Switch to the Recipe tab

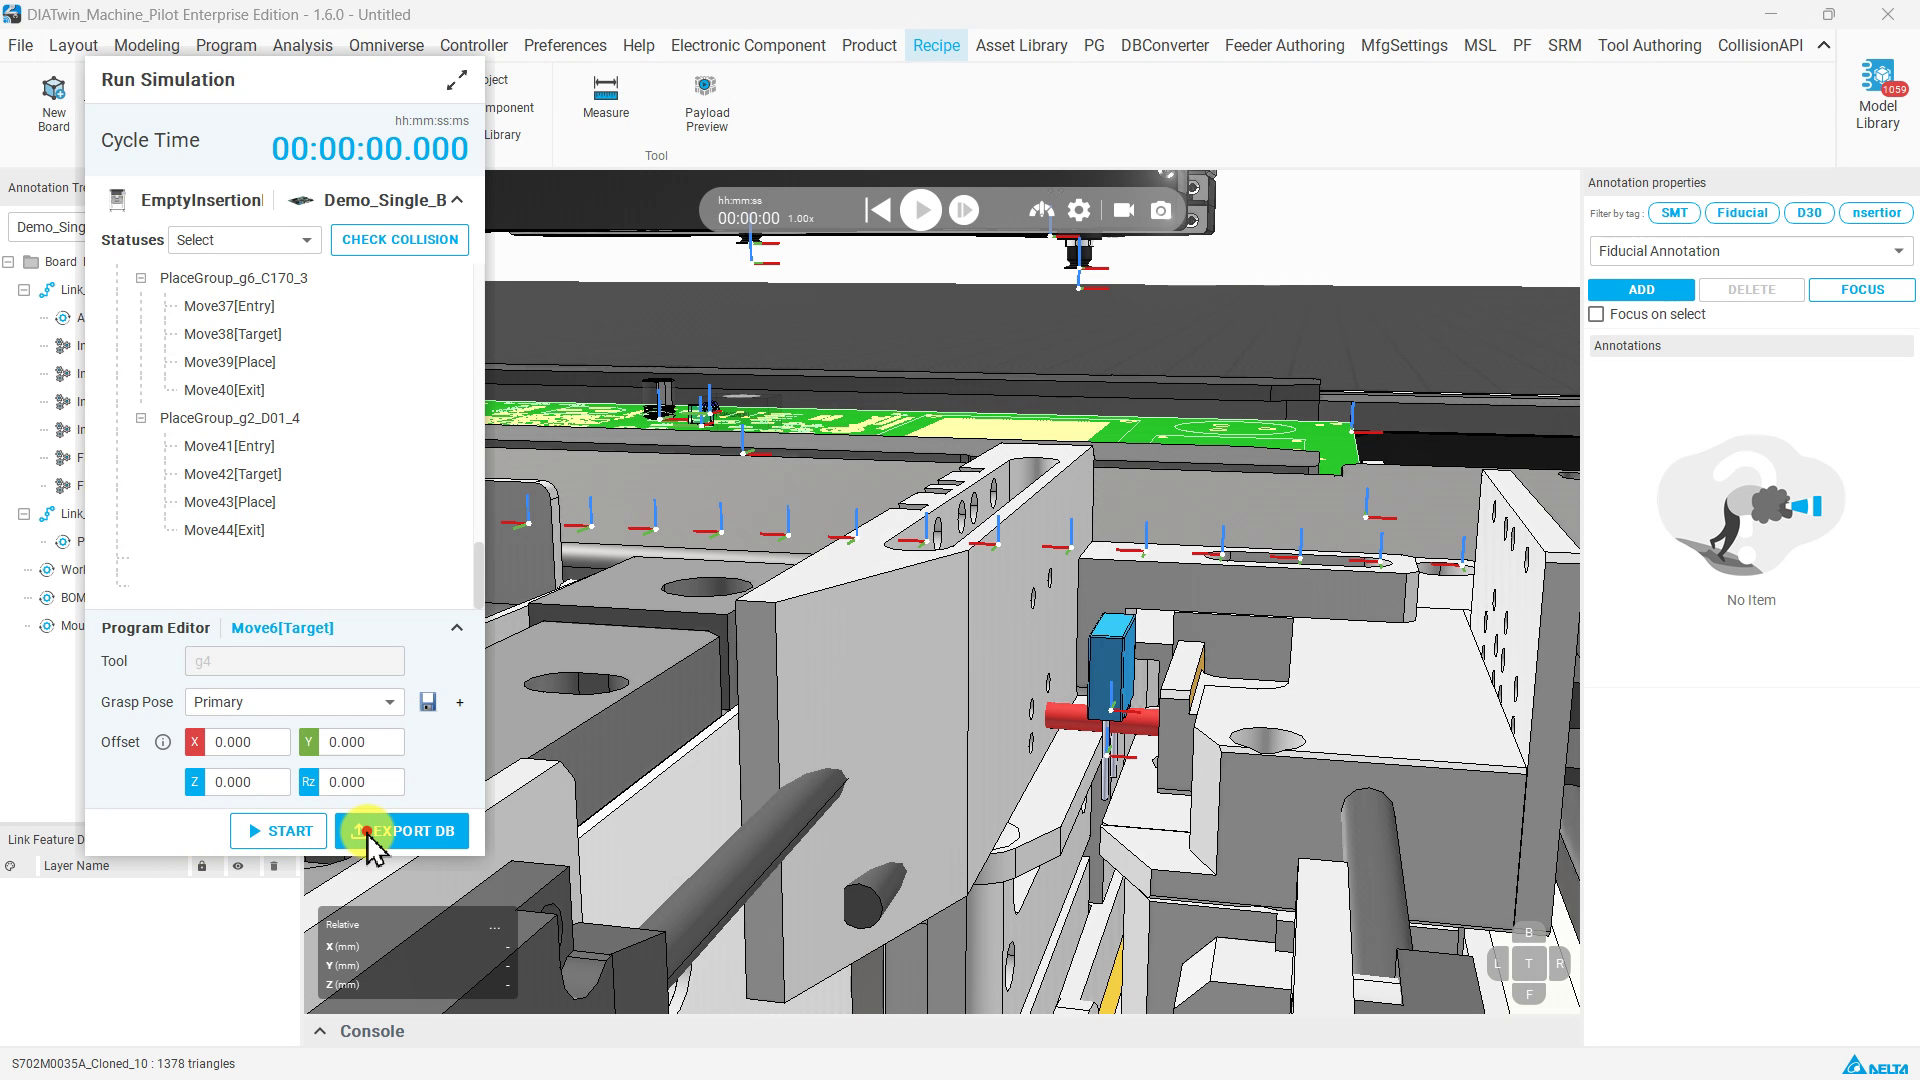pos(936,45)
